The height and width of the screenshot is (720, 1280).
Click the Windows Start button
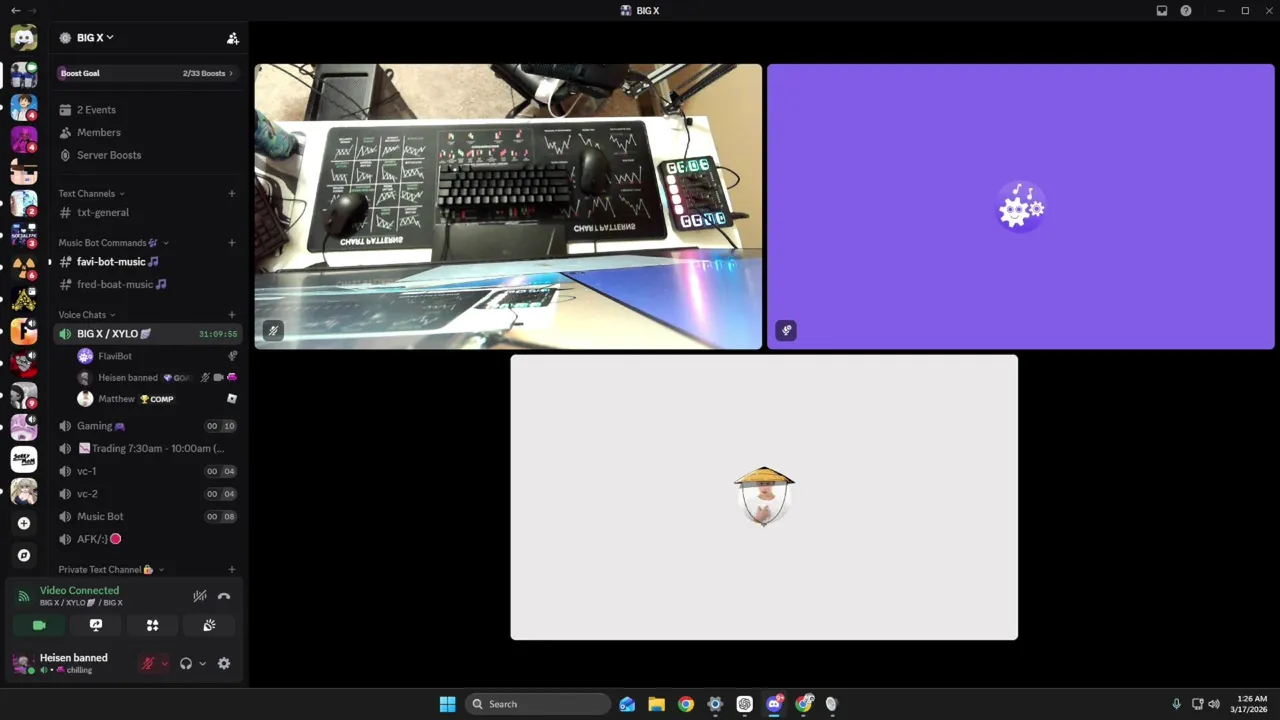pyautogui.click(x=447, y=704)
